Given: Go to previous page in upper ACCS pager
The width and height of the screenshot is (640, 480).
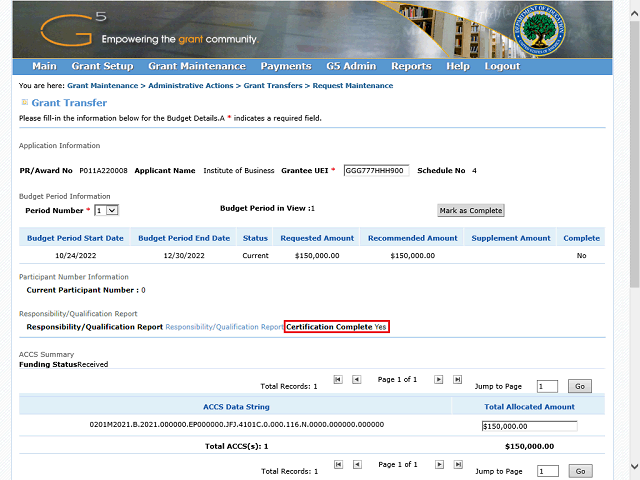Looking at the screenshot, I should (x=356, y=380).
